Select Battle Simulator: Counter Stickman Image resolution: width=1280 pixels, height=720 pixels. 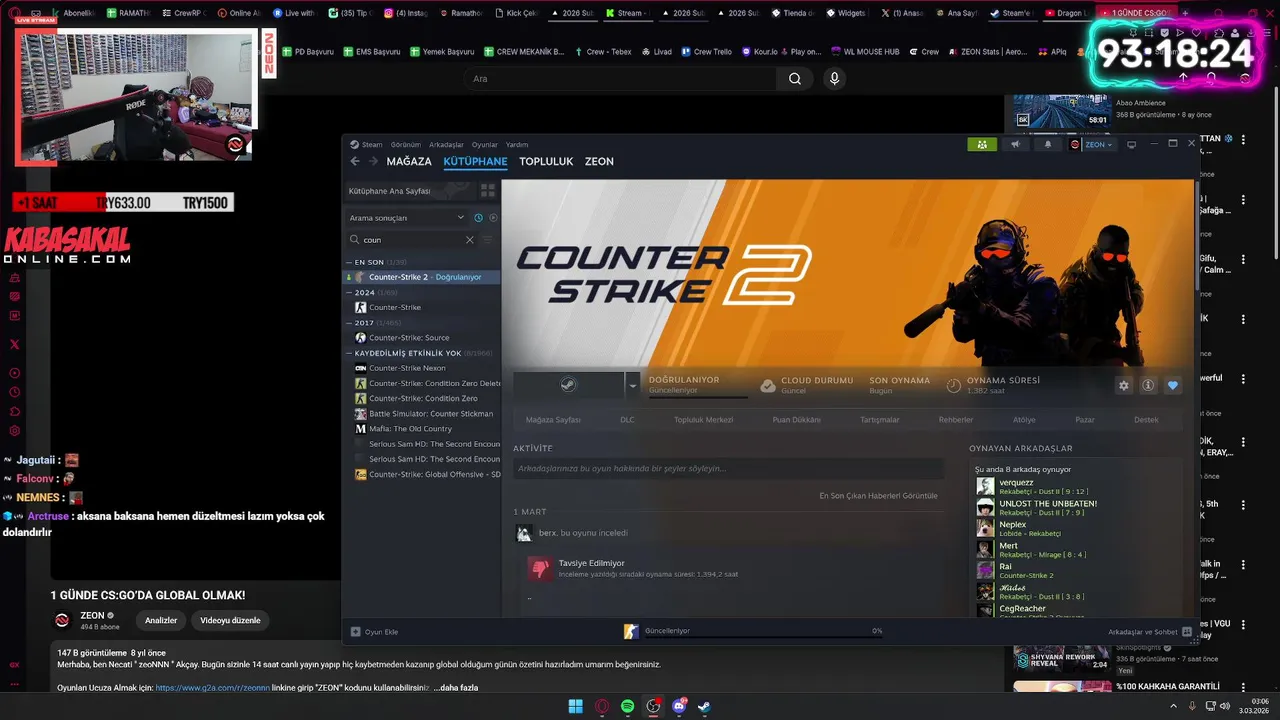430,414
